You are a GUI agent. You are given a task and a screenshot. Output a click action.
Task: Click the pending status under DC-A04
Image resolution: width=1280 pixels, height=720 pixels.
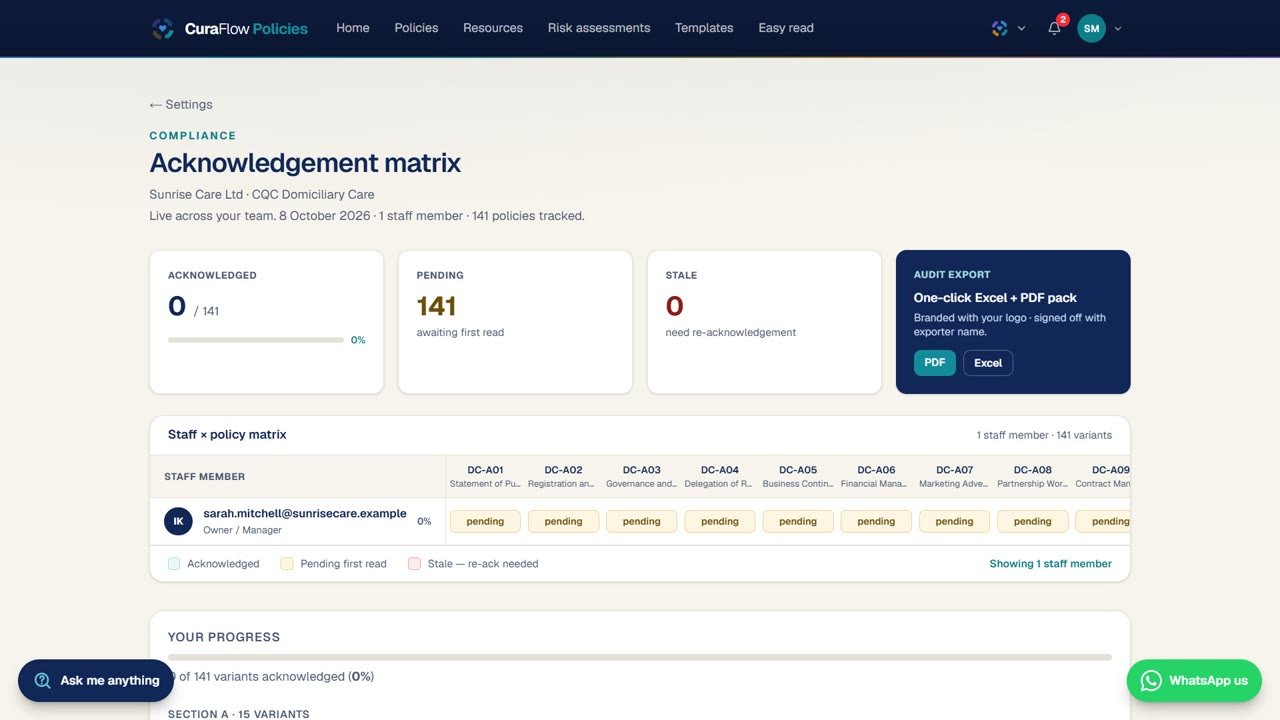[x=720, y=521]
